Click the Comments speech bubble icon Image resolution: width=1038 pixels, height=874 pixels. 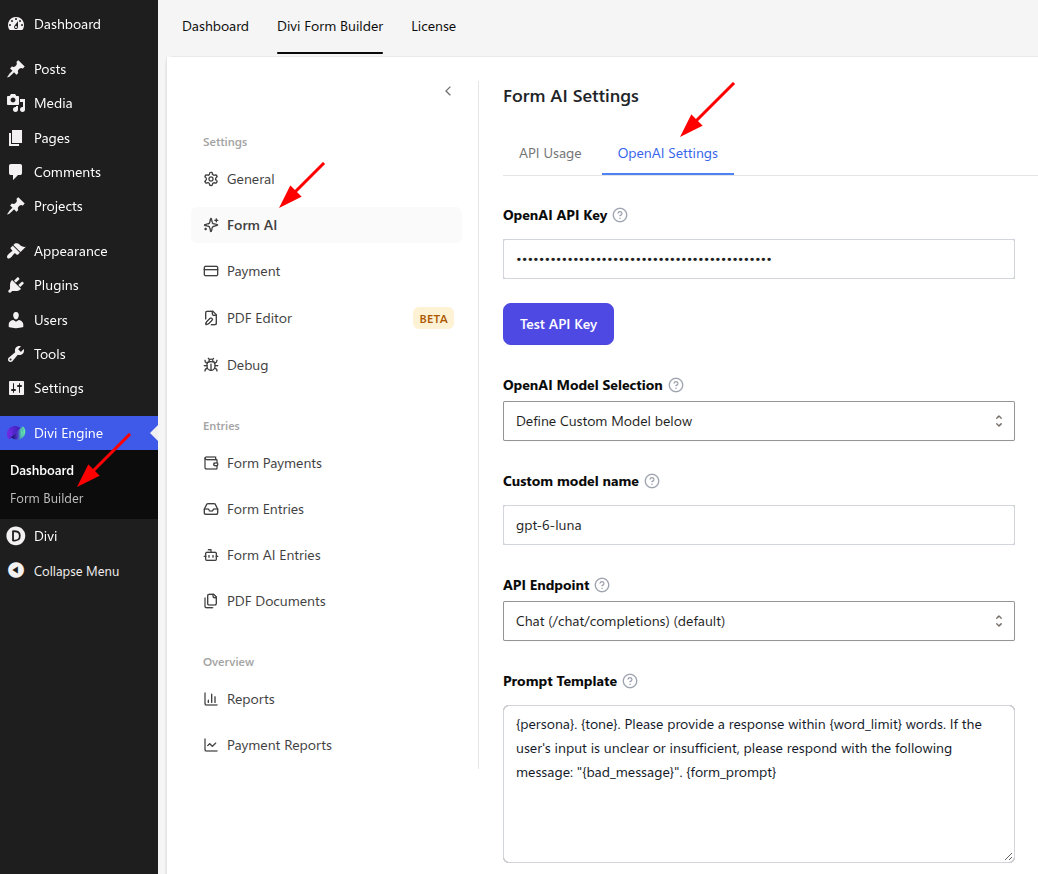click(x=16, y=172)
